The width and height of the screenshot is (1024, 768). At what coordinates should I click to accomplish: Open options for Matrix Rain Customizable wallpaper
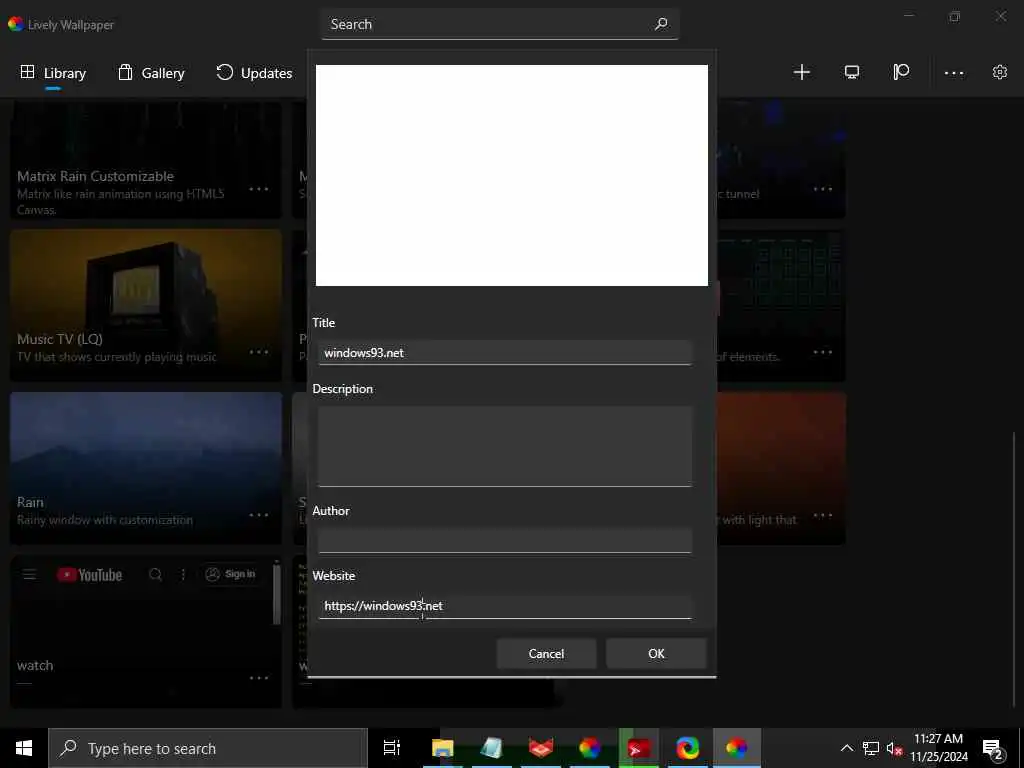[259, 189]
